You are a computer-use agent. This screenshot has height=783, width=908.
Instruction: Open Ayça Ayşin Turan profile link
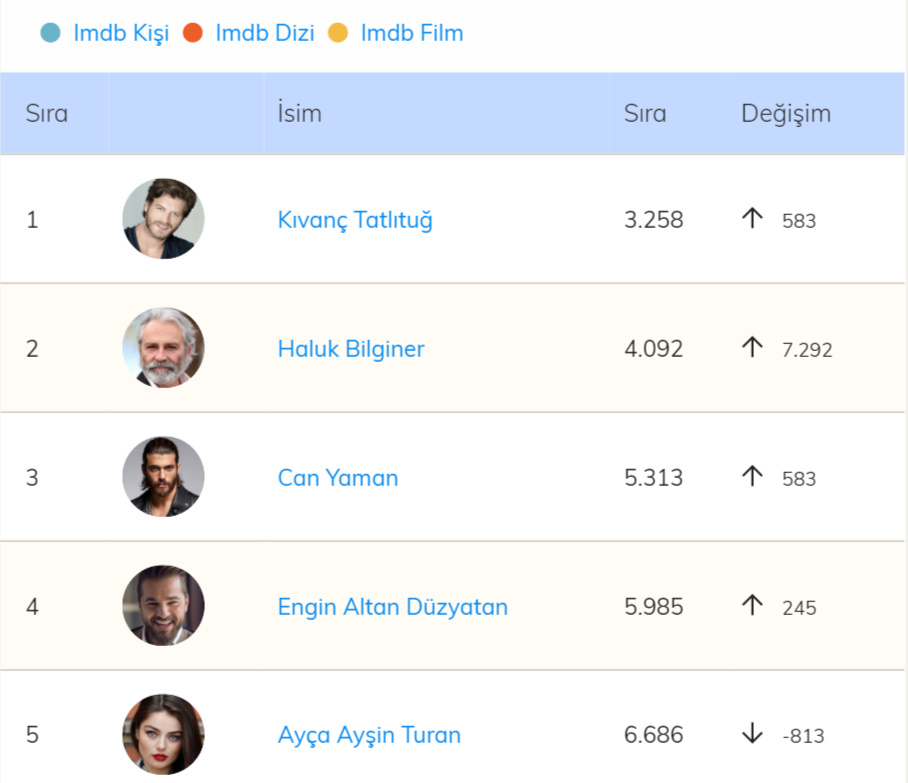pyautogui.click(x=369, y=735)
